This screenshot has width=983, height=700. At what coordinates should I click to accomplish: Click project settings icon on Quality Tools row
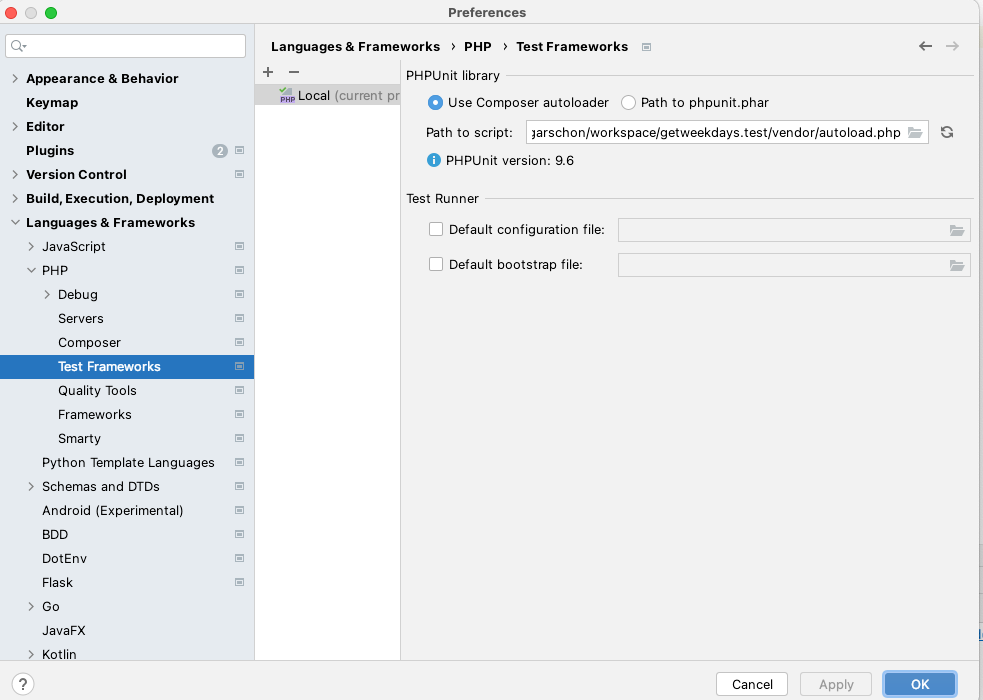click(239, 390)
